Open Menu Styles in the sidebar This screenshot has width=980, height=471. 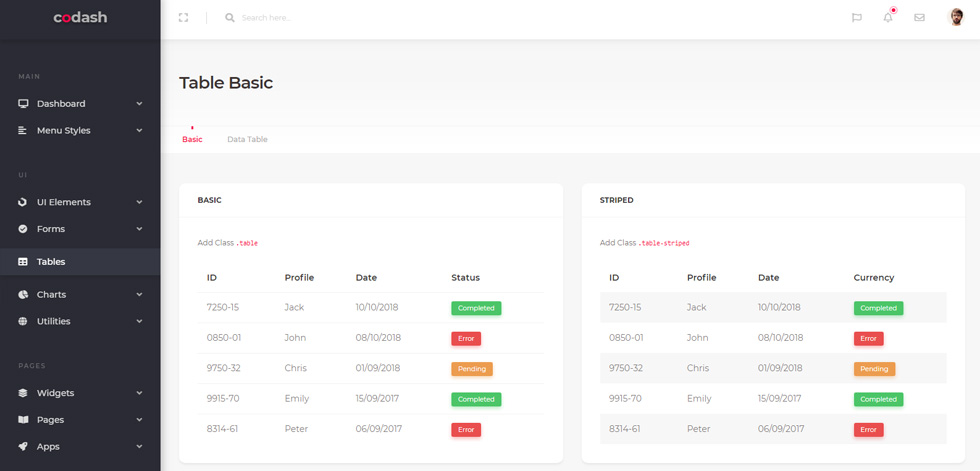(x=80, y=131)
